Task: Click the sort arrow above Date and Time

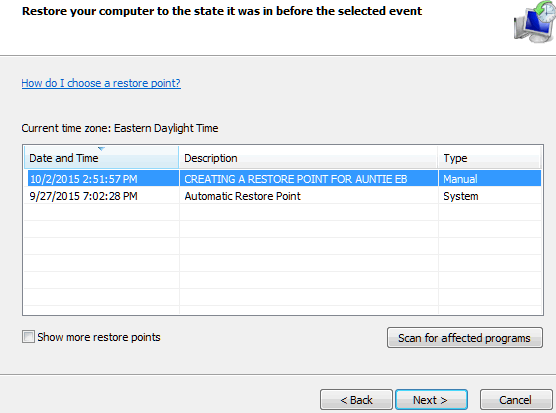Action: coord(101,149)
